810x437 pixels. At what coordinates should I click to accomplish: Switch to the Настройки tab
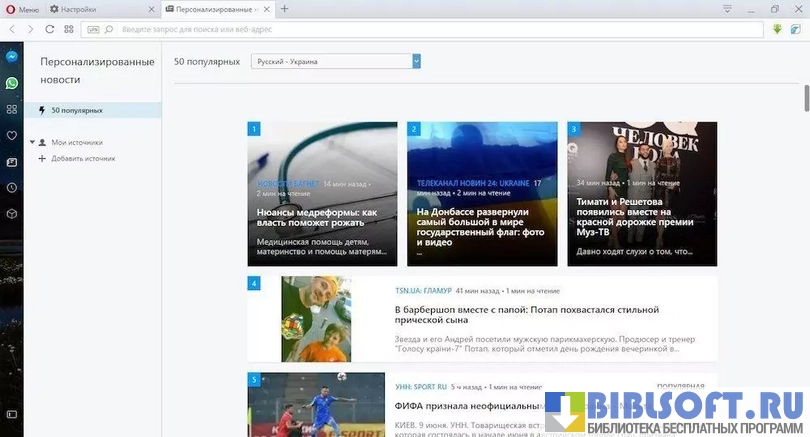pyautogui.click(x=78, y=9)
